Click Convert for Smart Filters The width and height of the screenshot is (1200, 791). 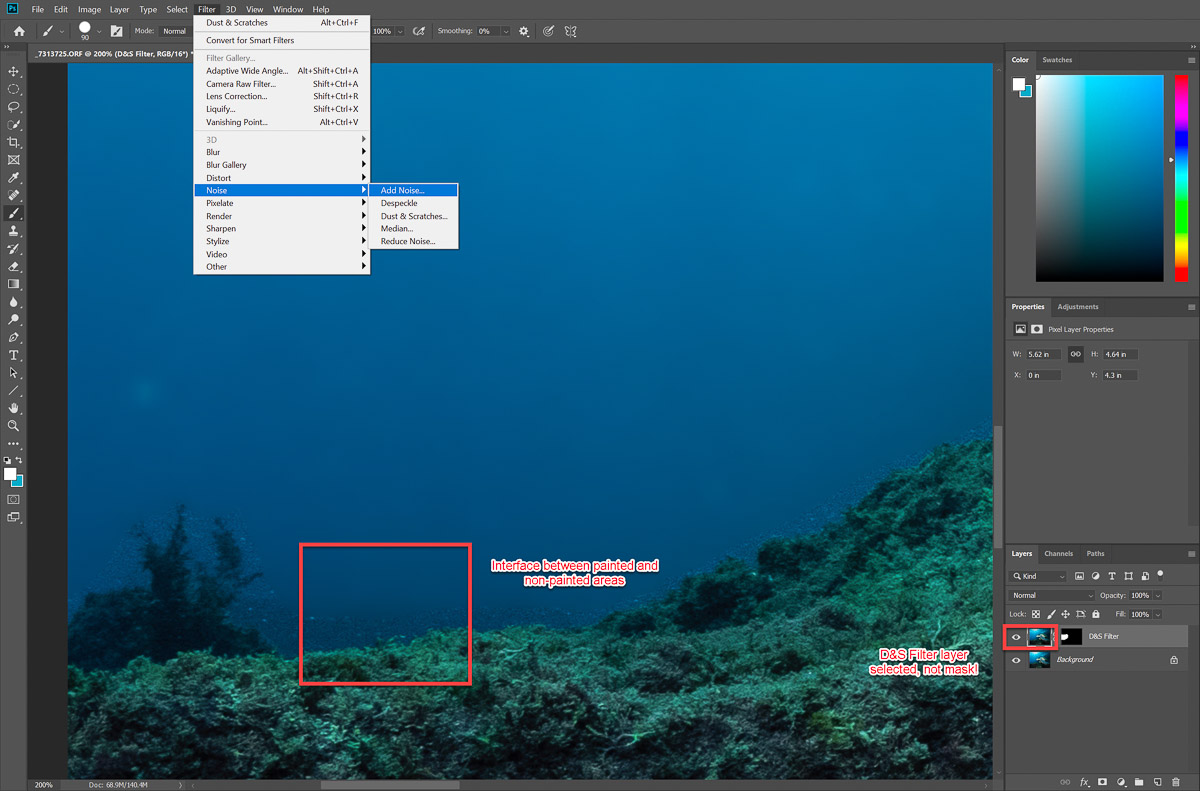click(x=250, y=41)
